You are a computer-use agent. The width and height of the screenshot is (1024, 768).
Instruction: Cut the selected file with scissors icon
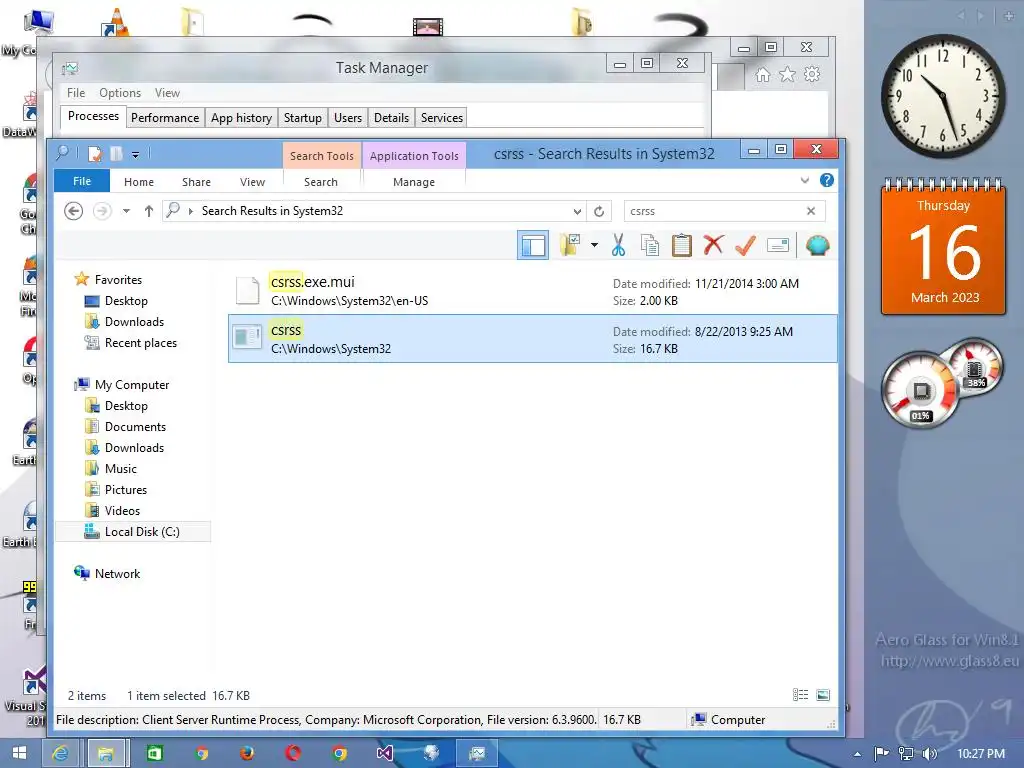coord(618,246)
